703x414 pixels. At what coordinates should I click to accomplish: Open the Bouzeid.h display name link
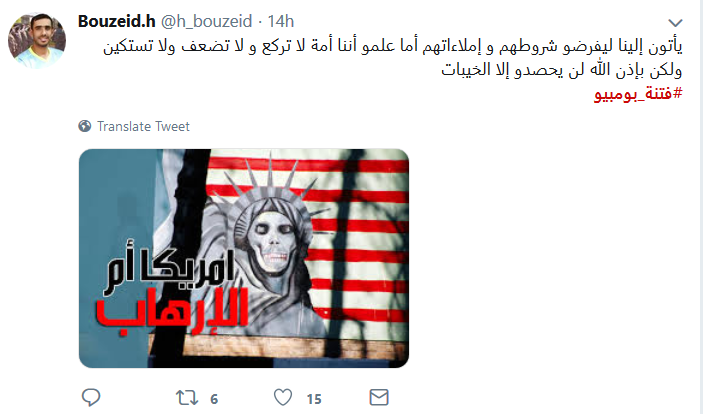(117, 21)
